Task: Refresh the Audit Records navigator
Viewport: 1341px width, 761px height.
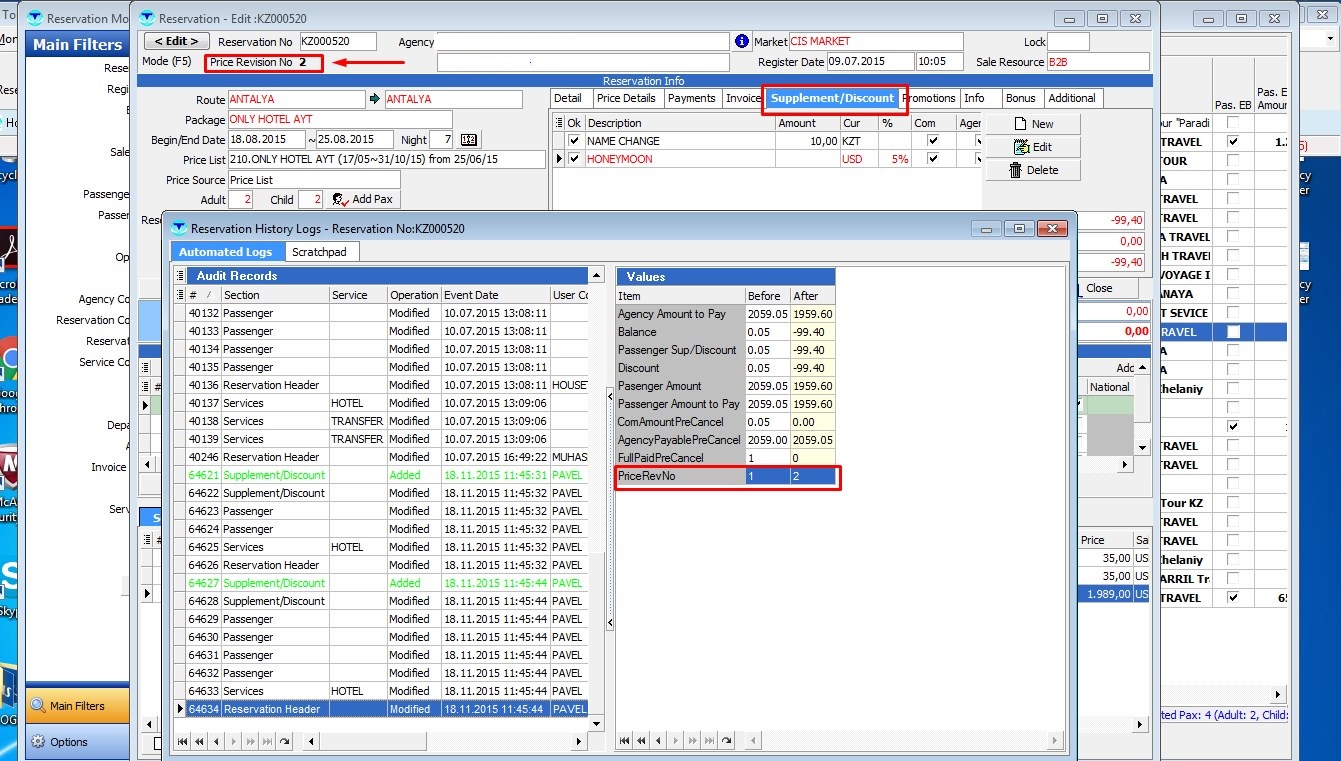Action: (285, 741)
